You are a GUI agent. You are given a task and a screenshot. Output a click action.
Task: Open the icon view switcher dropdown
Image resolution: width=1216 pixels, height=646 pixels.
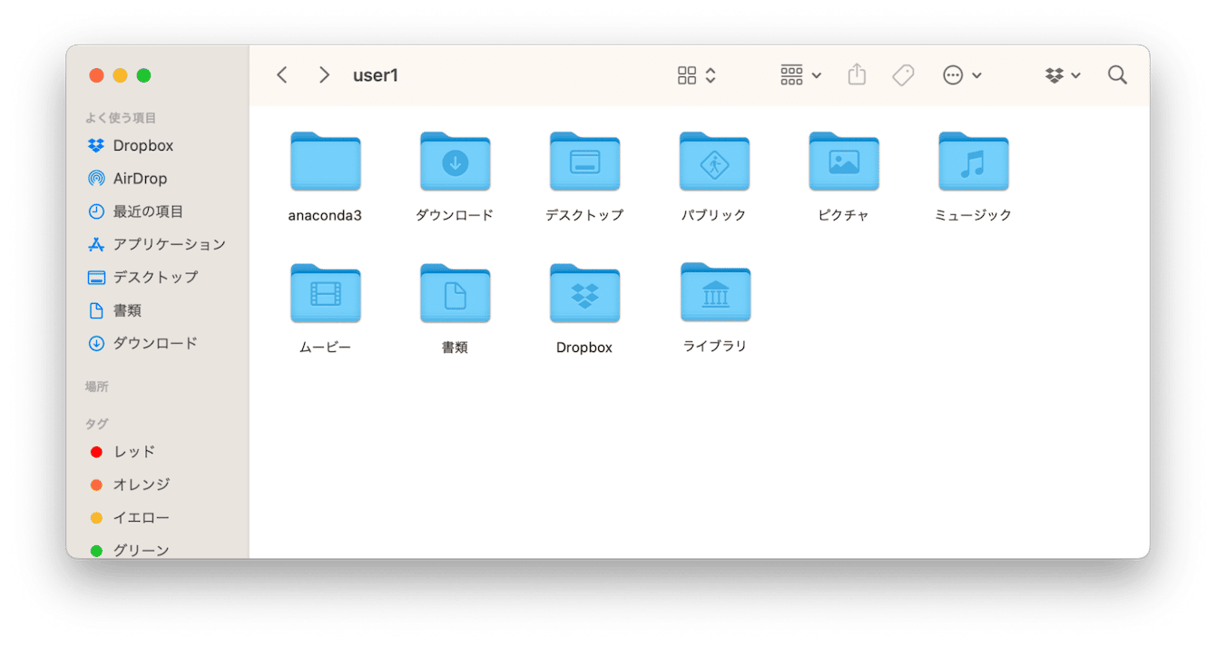[x=697, y=76]
